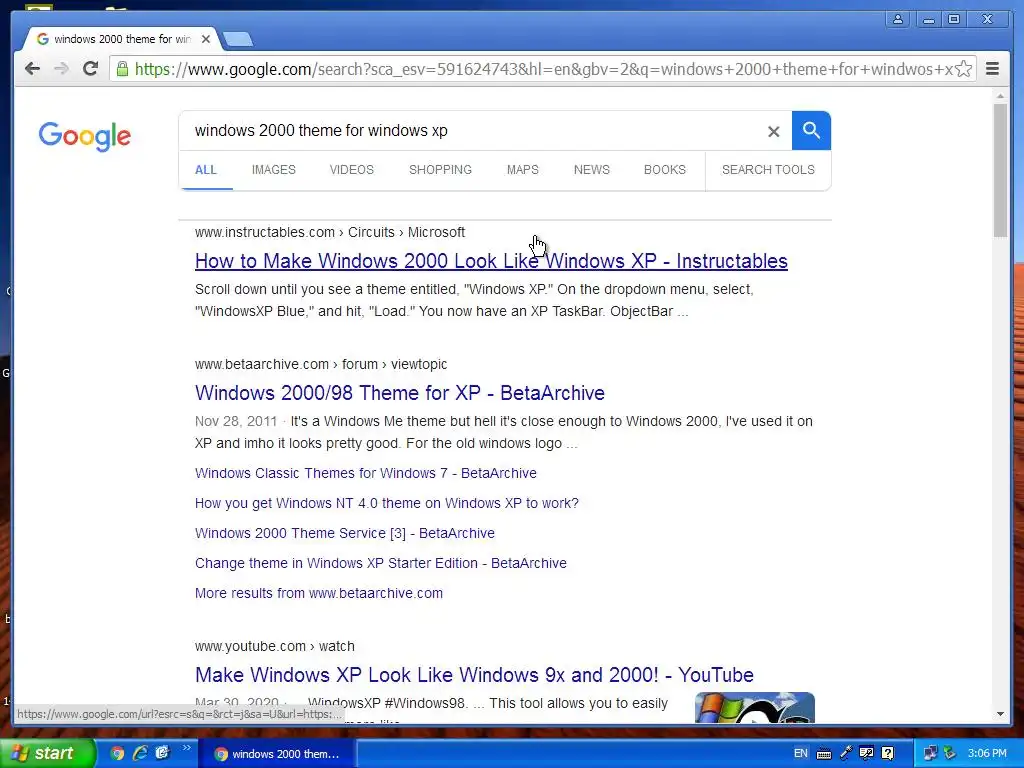Screen dimensions: 1024x768
Task: Select the ALL search tab
Action: (x=206, y=170)
